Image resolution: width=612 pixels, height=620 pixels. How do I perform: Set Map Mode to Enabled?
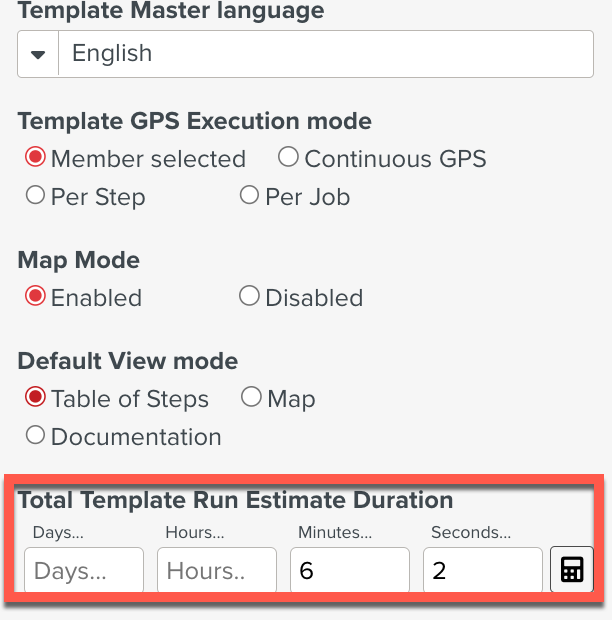point(36,297)
